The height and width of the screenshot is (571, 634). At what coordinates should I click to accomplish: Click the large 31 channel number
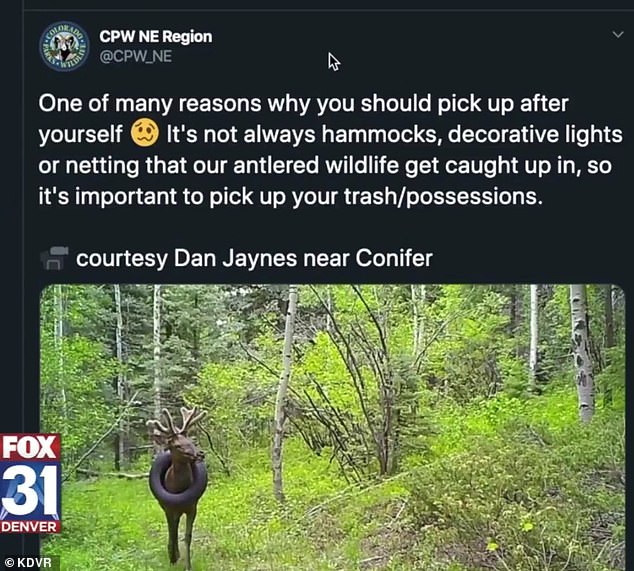coord(30,489)
